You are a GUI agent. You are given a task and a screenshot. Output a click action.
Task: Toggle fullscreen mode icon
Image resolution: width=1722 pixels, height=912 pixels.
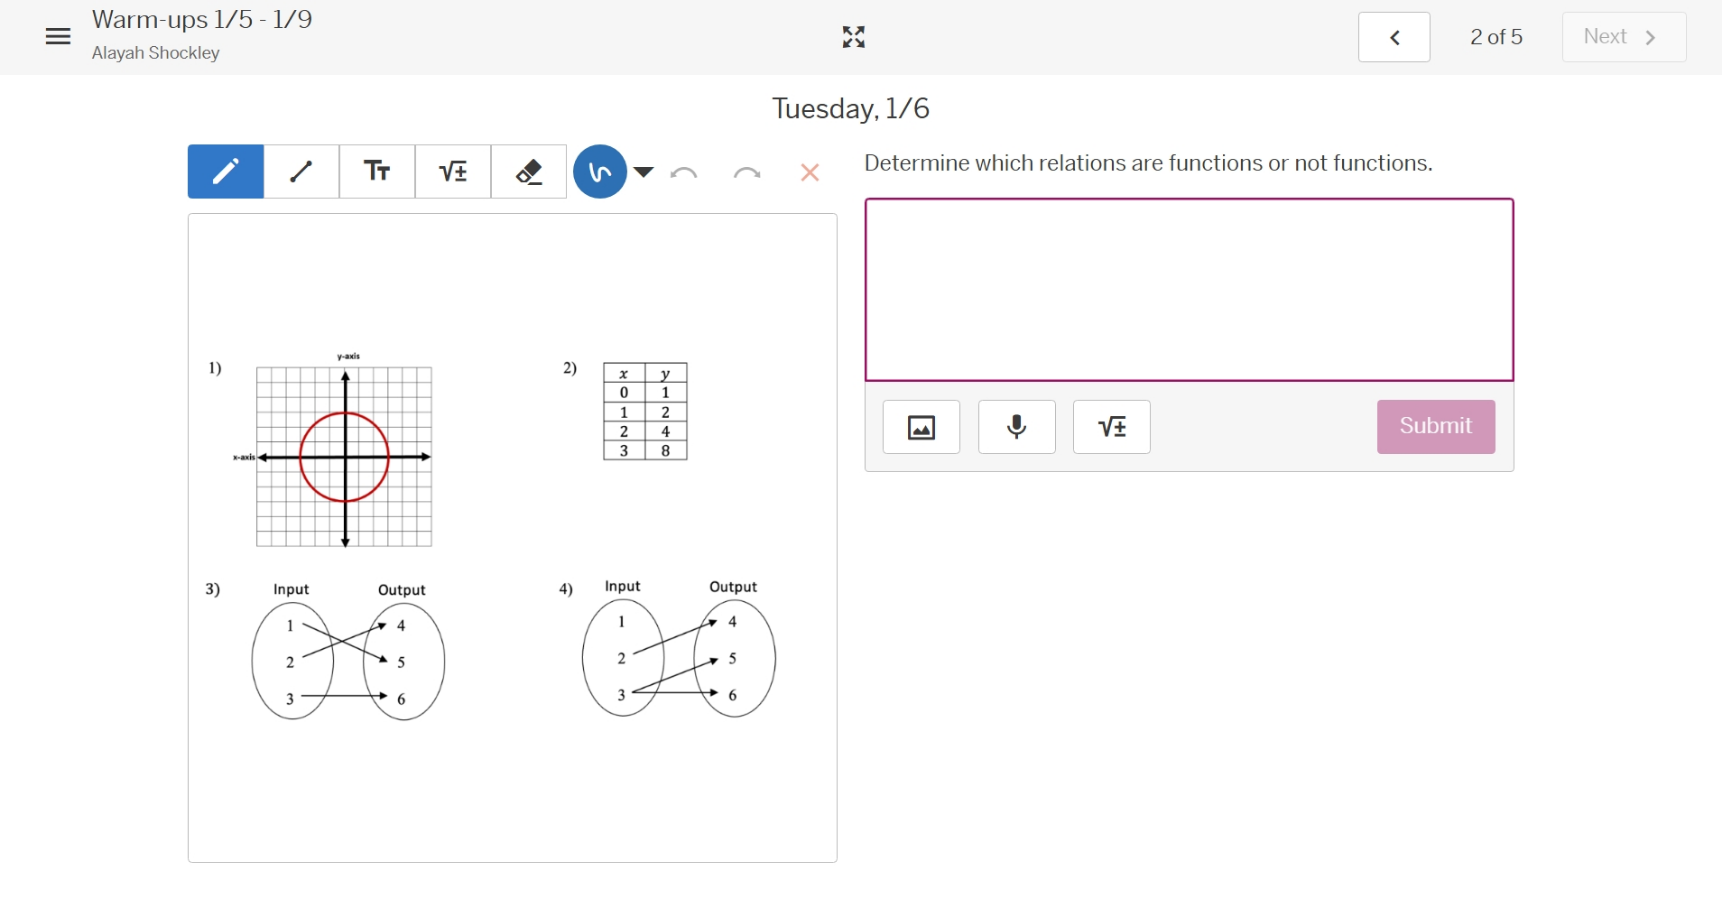click(853, 37)
